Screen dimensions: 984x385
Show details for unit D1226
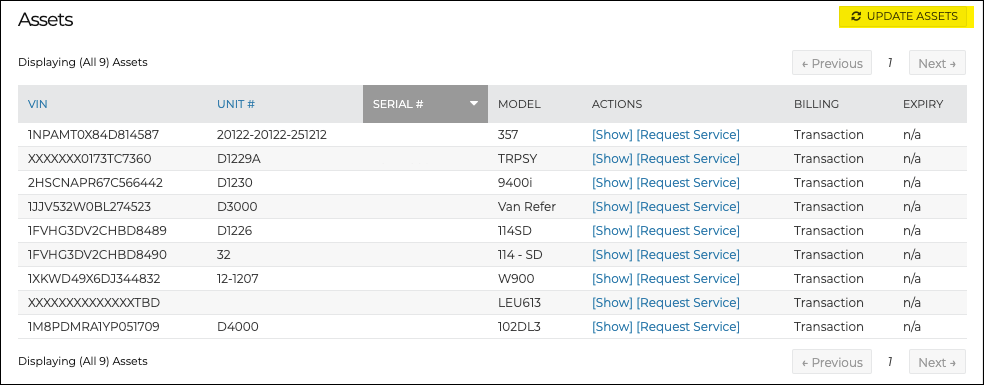(612, 231)
